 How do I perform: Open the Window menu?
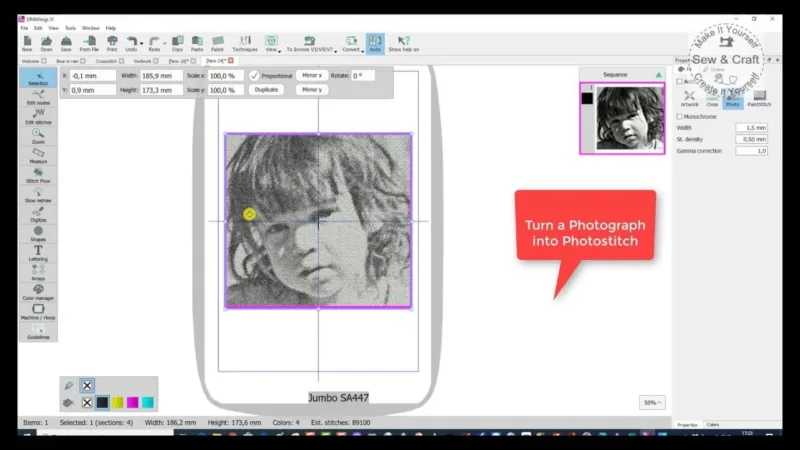tap(91, 28)
